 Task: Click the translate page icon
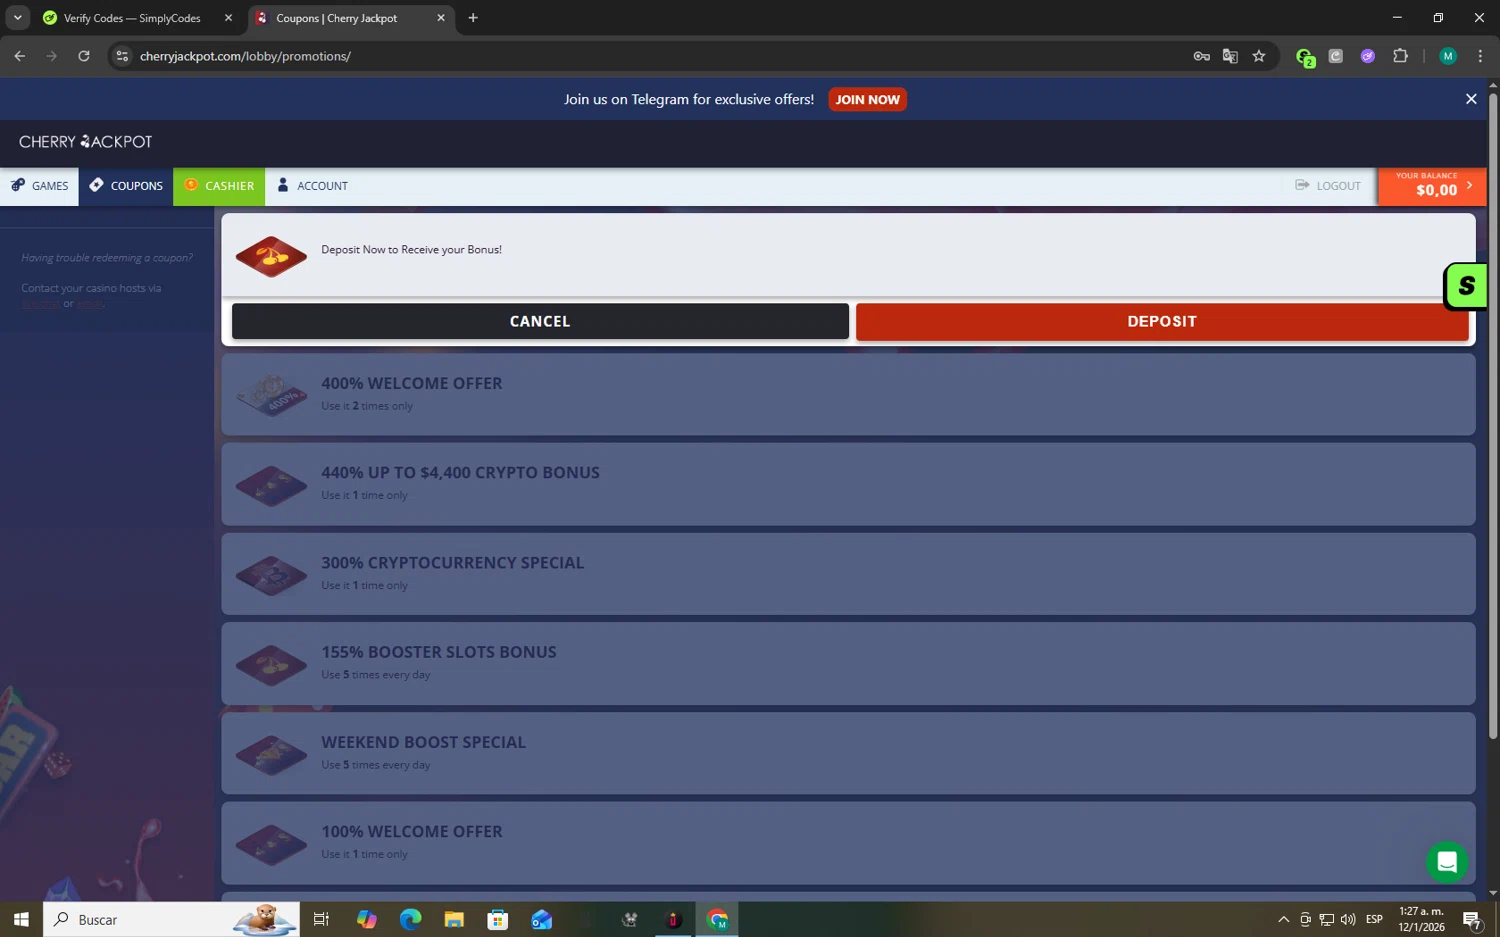click(x=1230, y=56)
